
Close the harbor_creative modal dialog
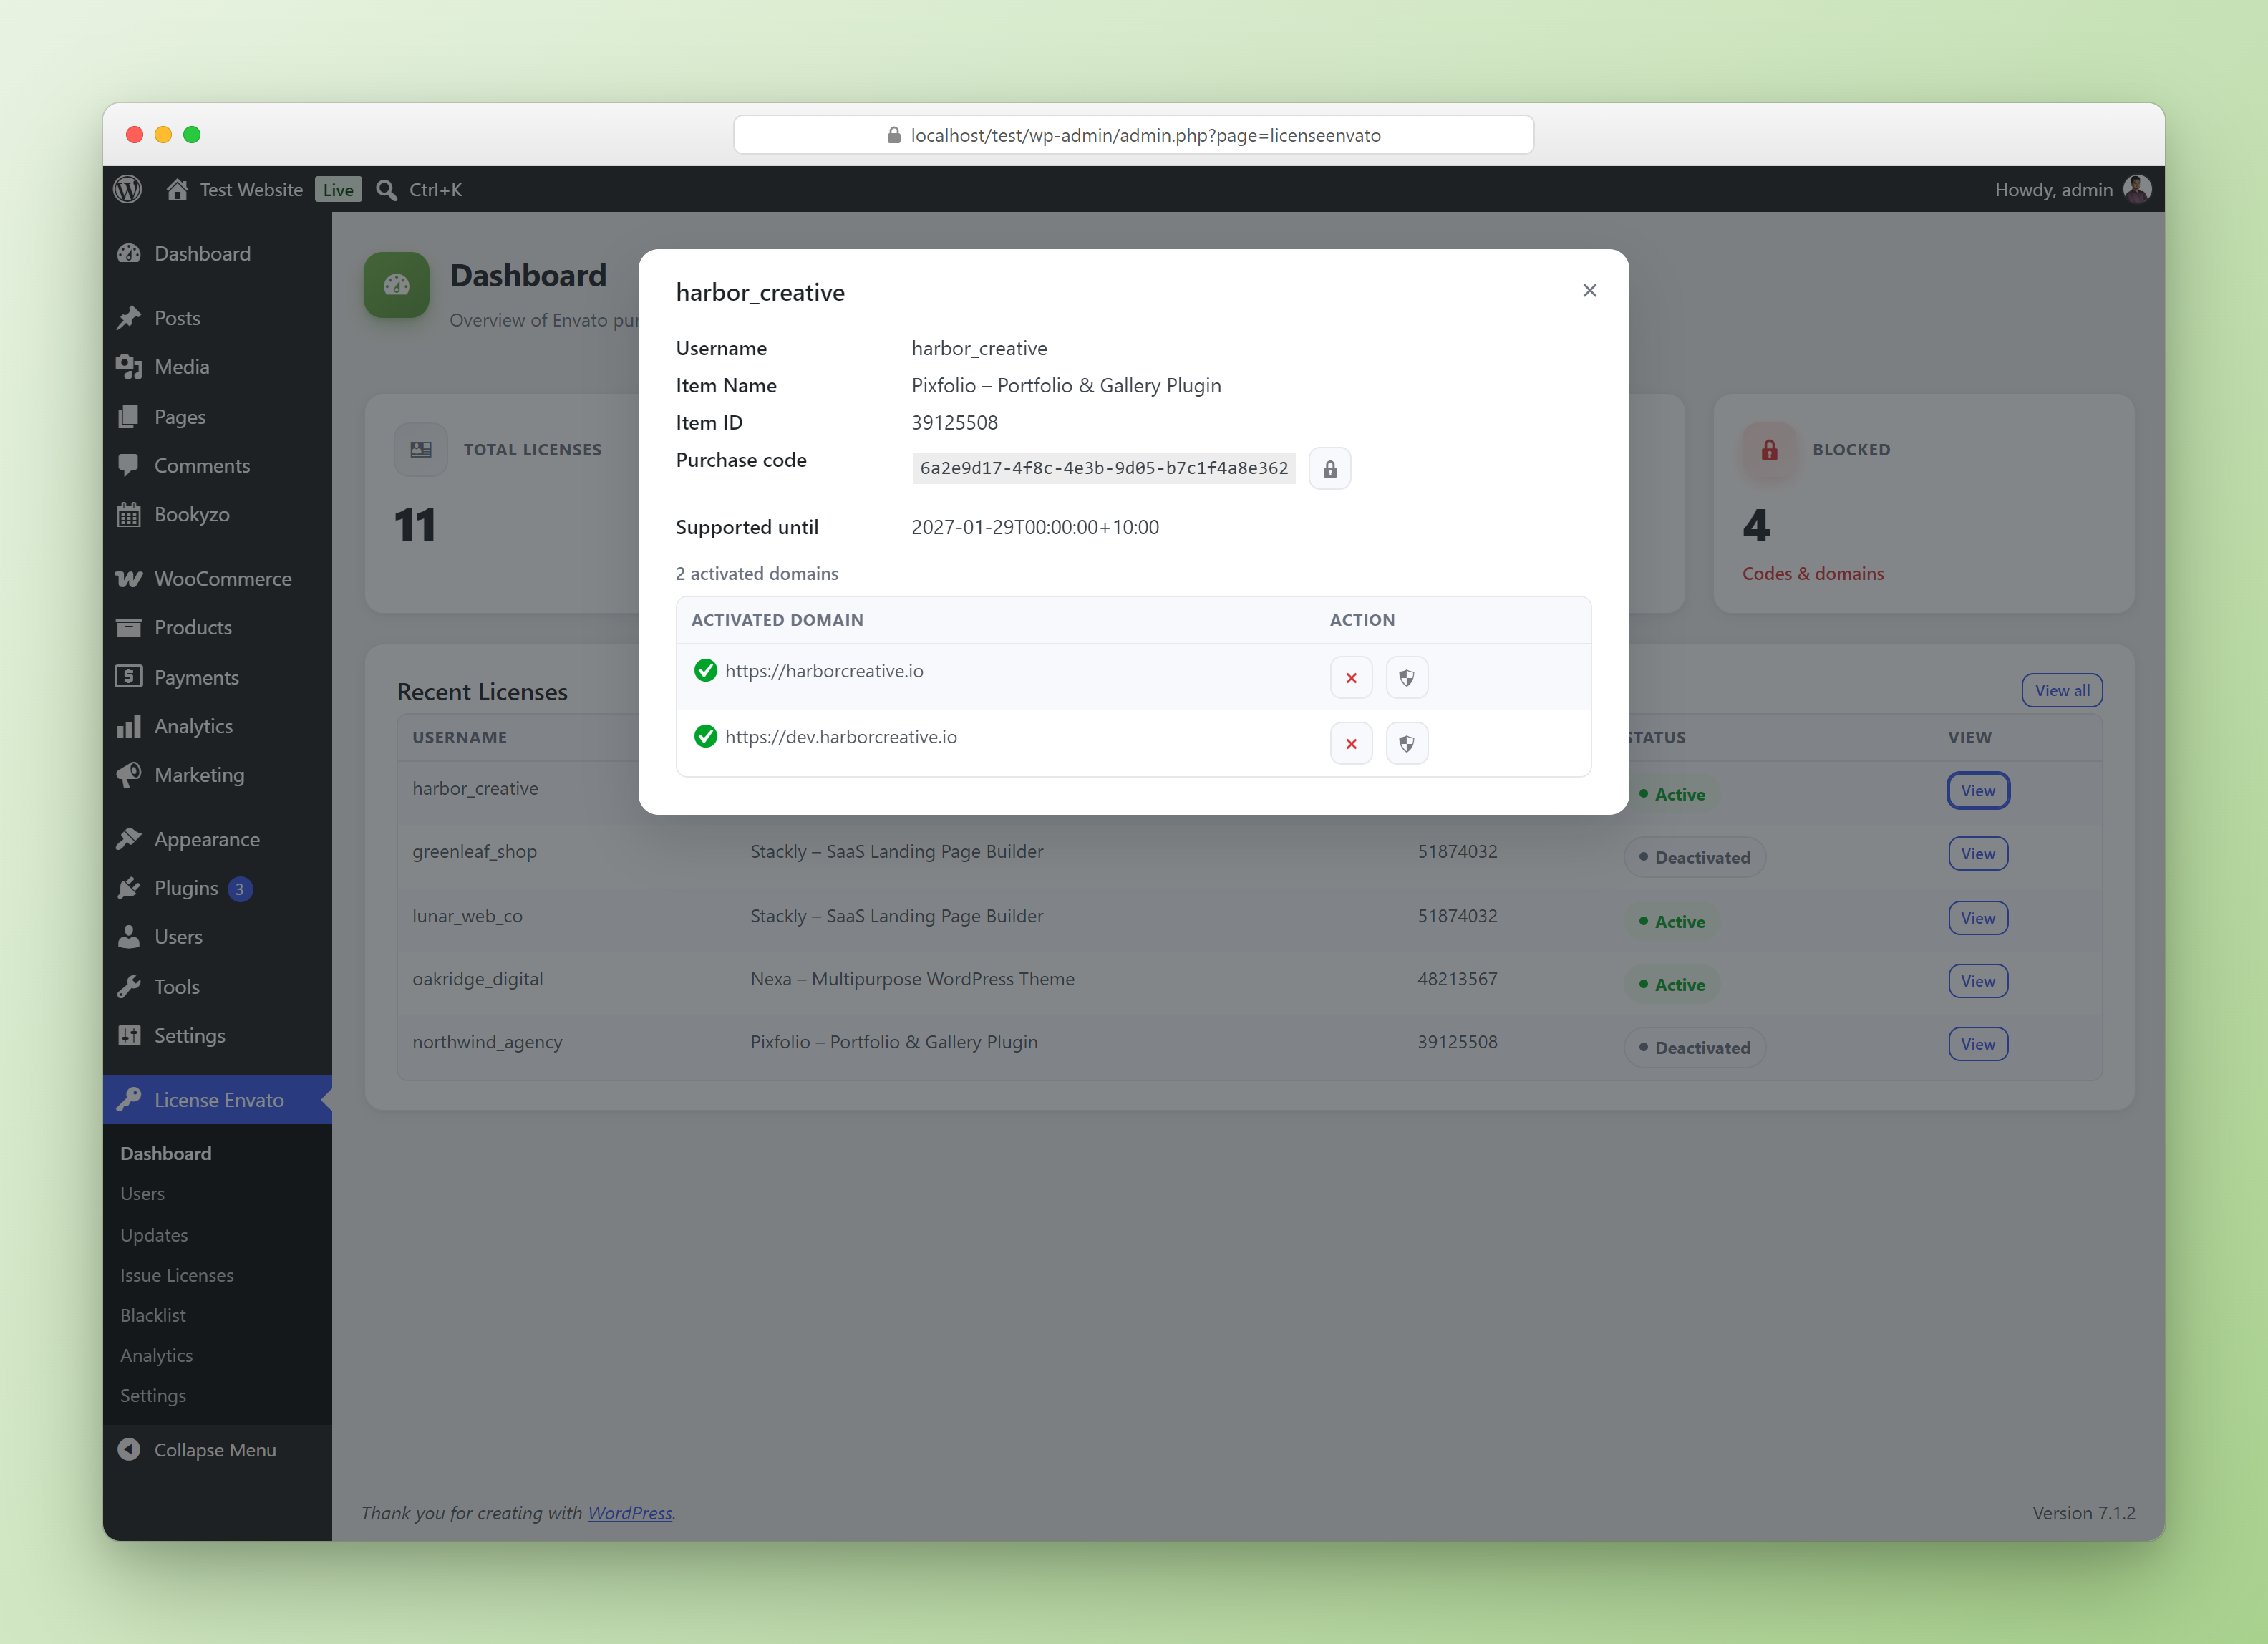(x=1589, y=290)
